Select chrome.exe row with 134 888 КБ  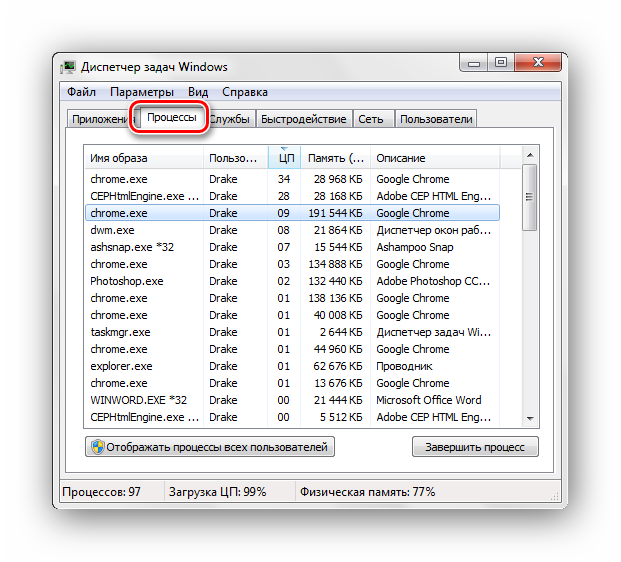pos(292,264)
